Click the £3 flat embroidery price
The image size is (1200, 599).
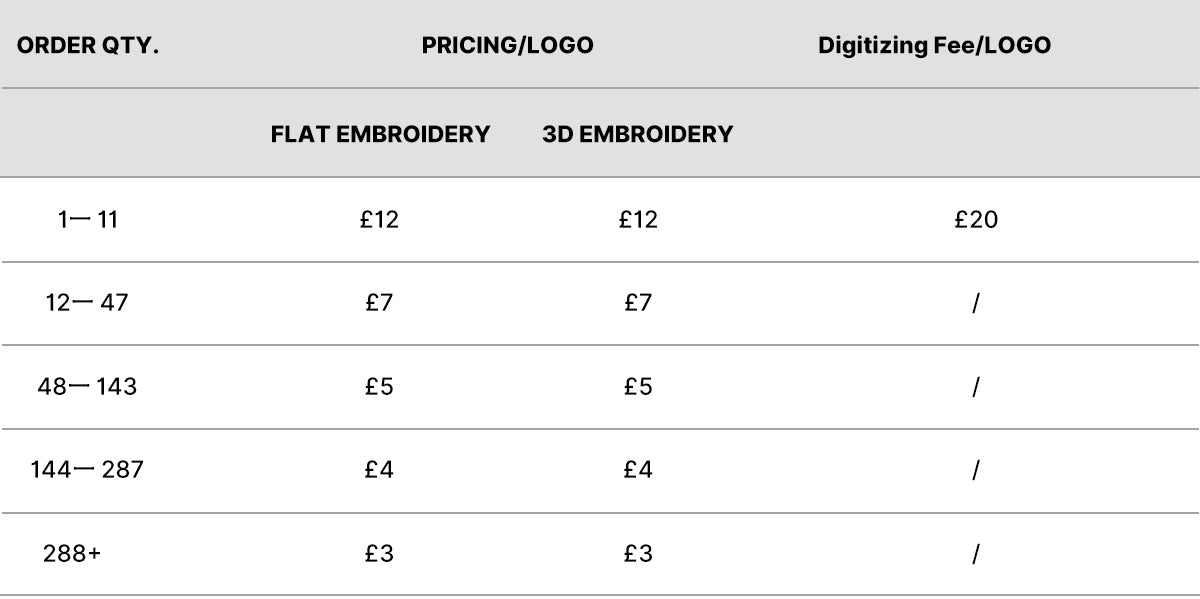(379, 553)
